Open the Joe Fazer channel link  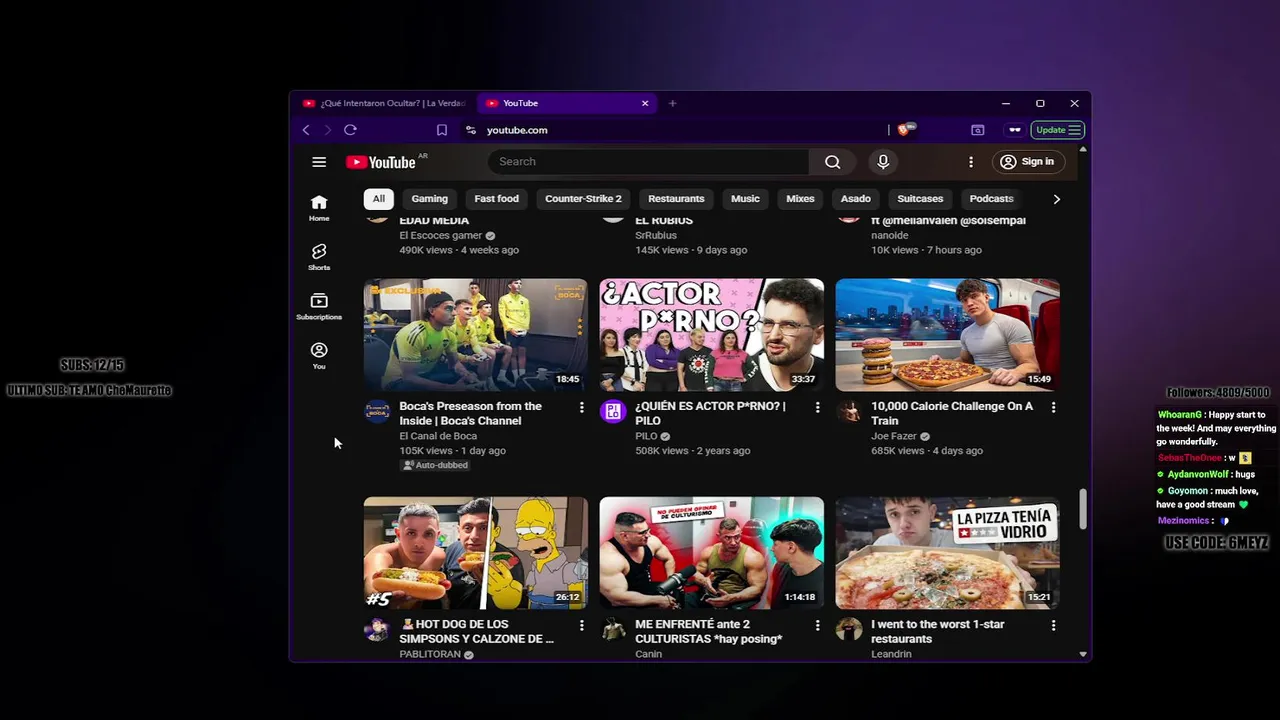[x=894, y=436]
